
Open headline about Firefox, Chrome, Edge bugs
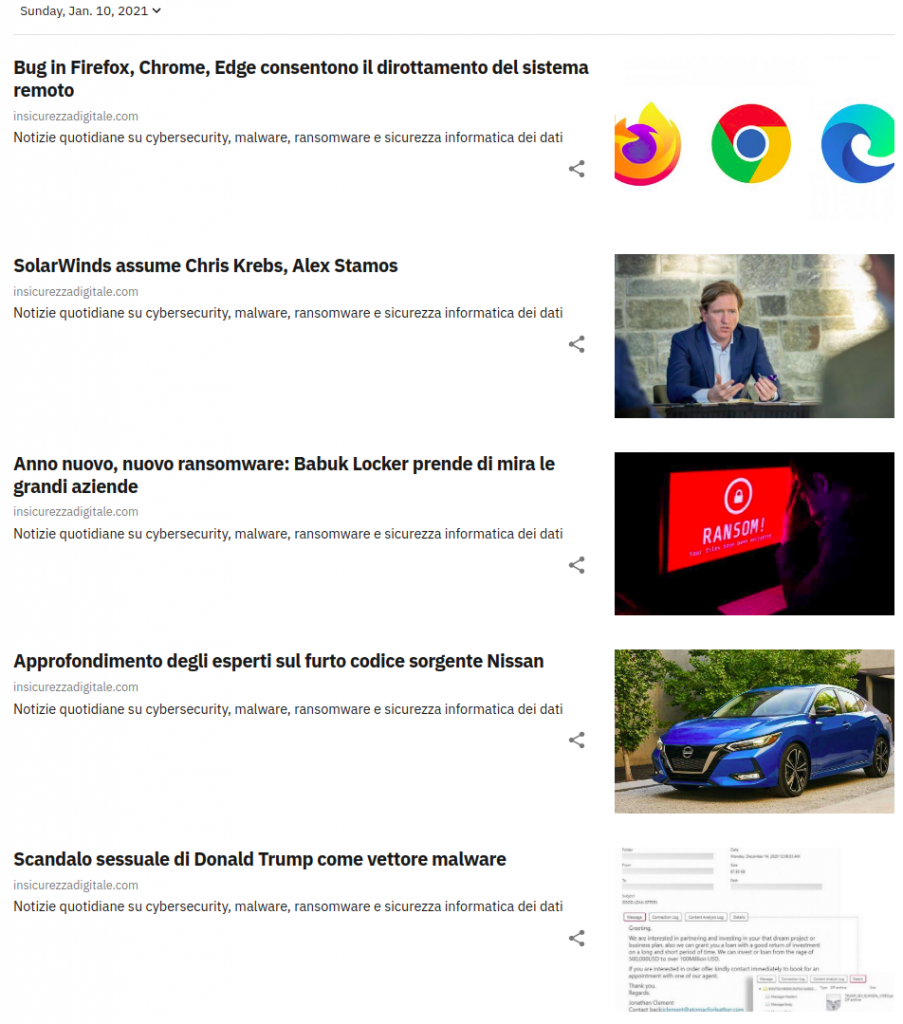[301, 78]
